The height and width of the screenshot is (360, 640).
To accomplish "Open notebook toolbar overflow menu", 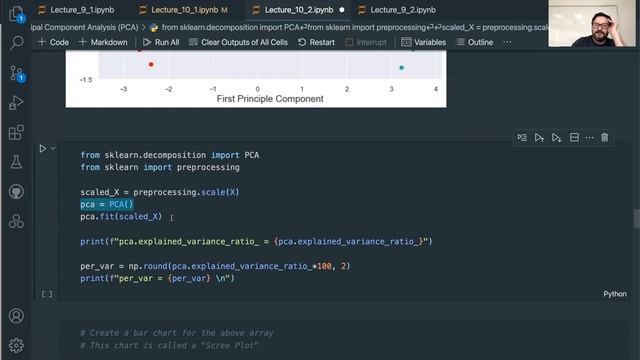I will 507,42.
